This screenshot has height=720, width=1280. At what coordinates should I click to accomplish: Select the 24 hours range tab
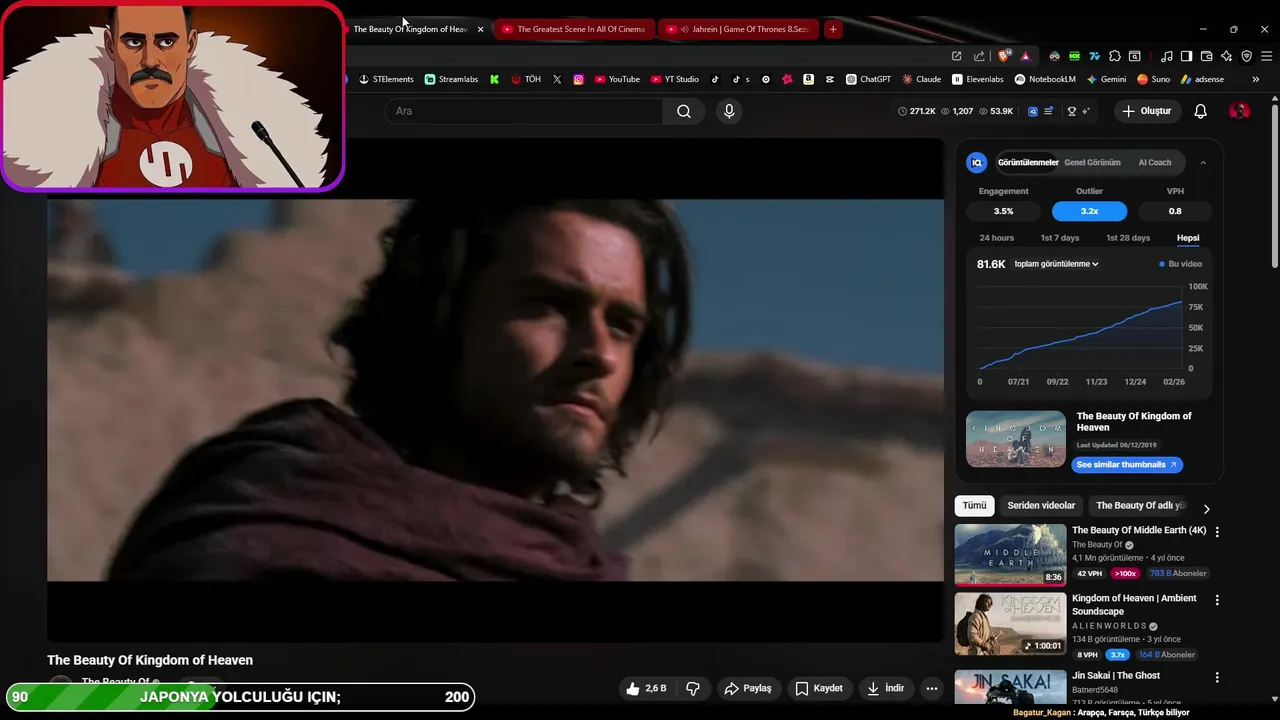[x=996, y=238]
